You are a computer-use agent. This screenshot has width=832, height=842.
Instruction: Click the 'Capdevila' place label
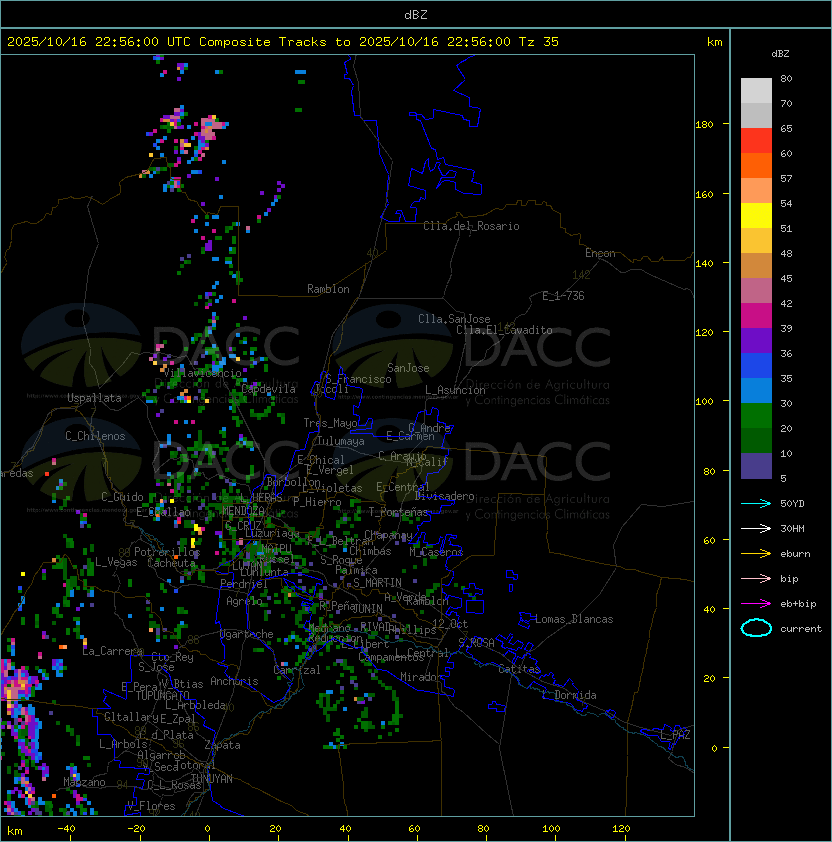[x=268, y=389]
